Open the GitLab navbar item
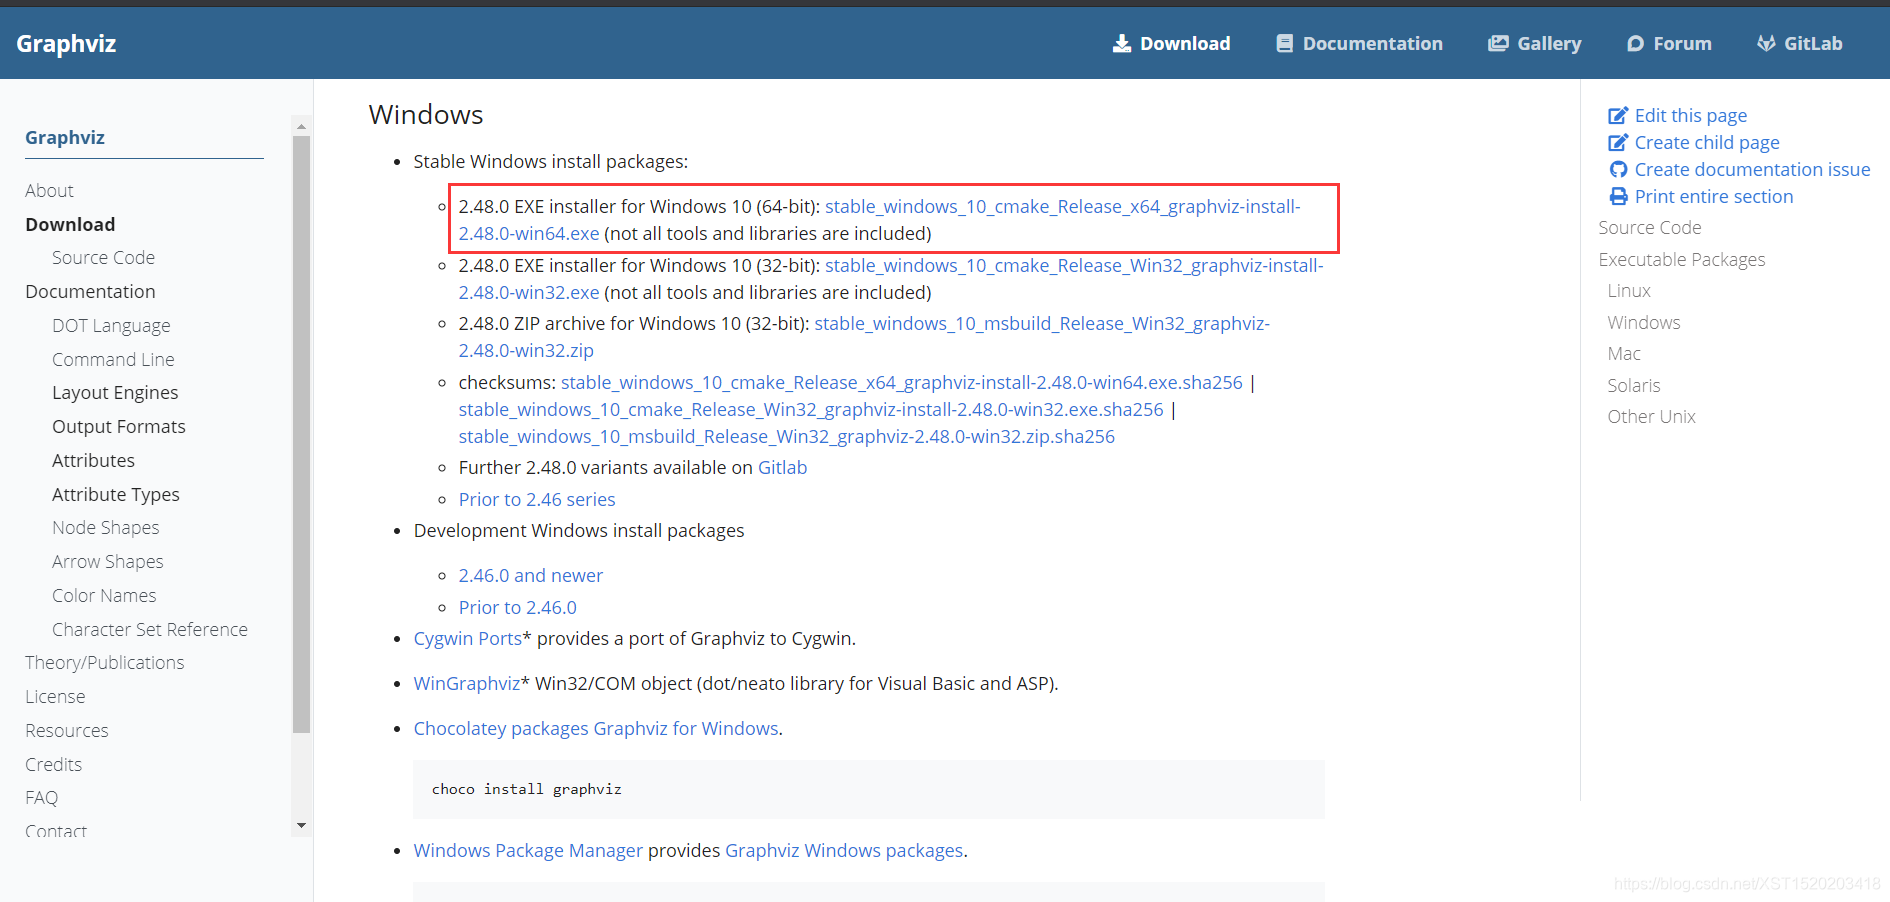Screen dimensions: 1890x902 coord(1800,43)
